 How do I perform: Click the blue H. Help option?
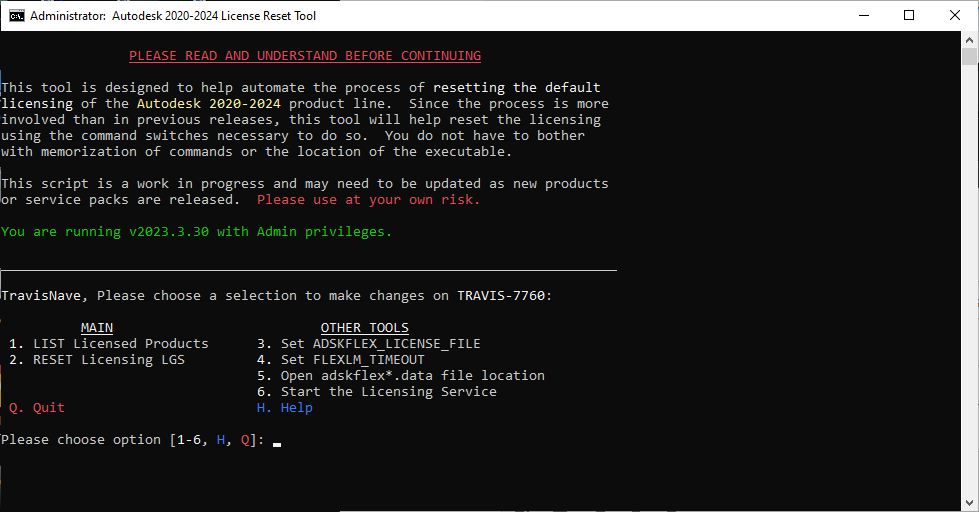click(285, 408)
